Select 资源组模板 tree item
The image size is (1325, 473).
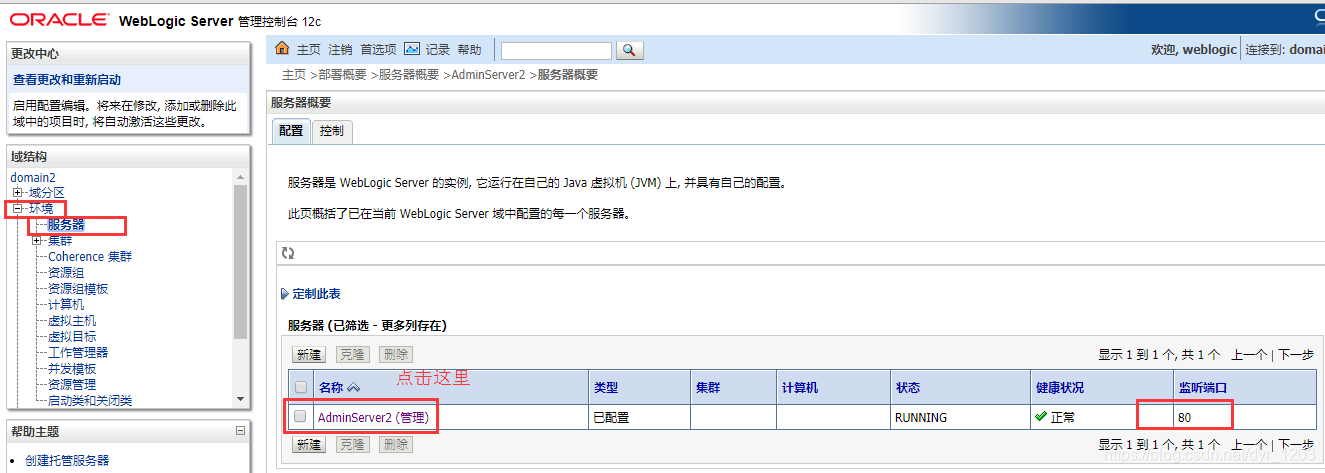(78, 289)
